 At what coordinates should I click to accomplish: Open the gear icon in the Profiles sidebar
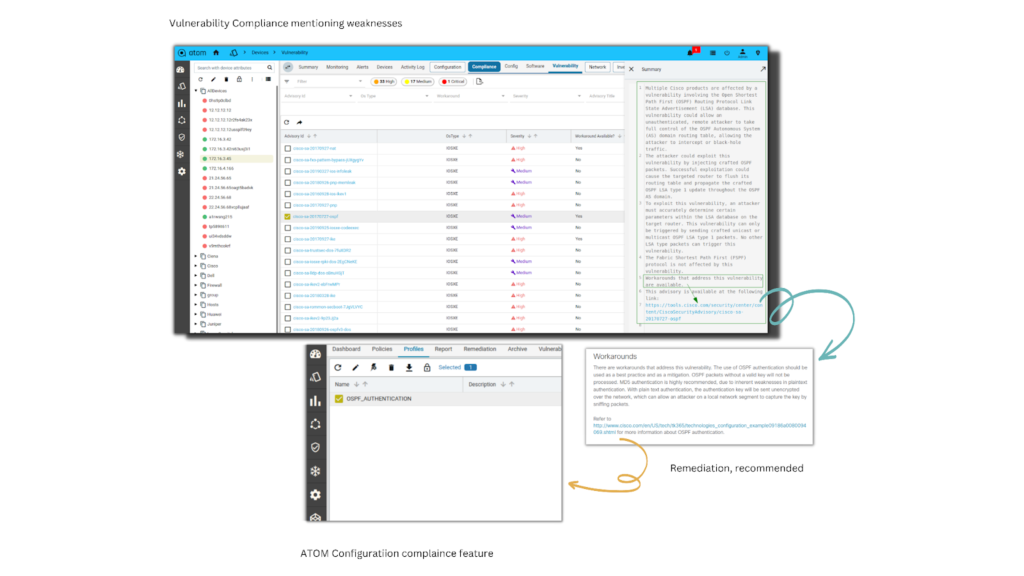coord(315,494)
